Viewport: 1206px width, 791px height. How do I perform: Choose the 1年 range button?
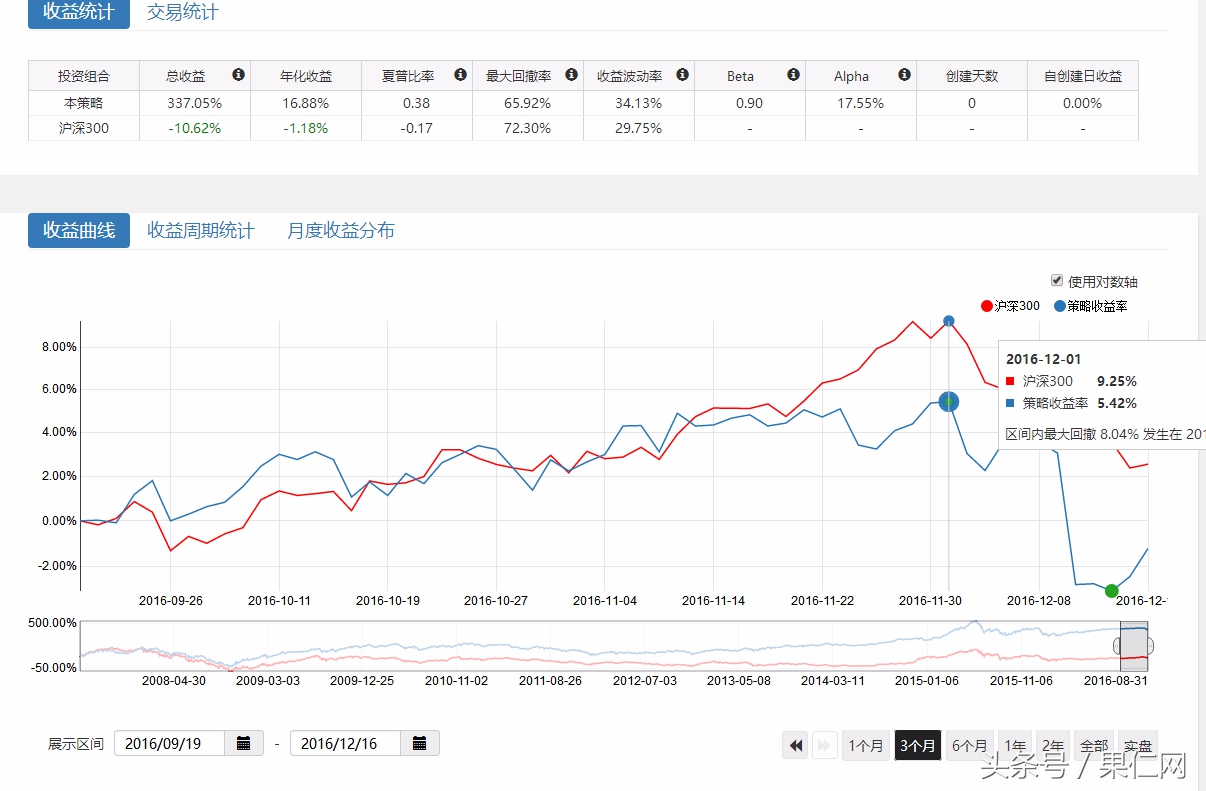click(x=1015, y=746)
